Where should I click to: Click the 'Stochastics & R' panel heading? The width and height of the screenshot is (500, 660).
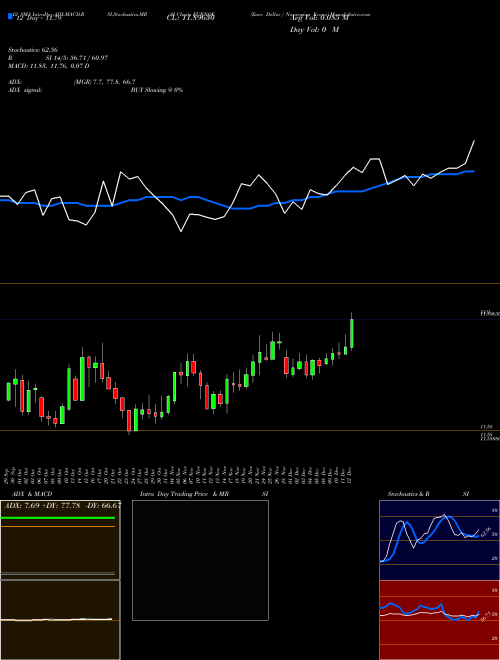click(408, 494)
